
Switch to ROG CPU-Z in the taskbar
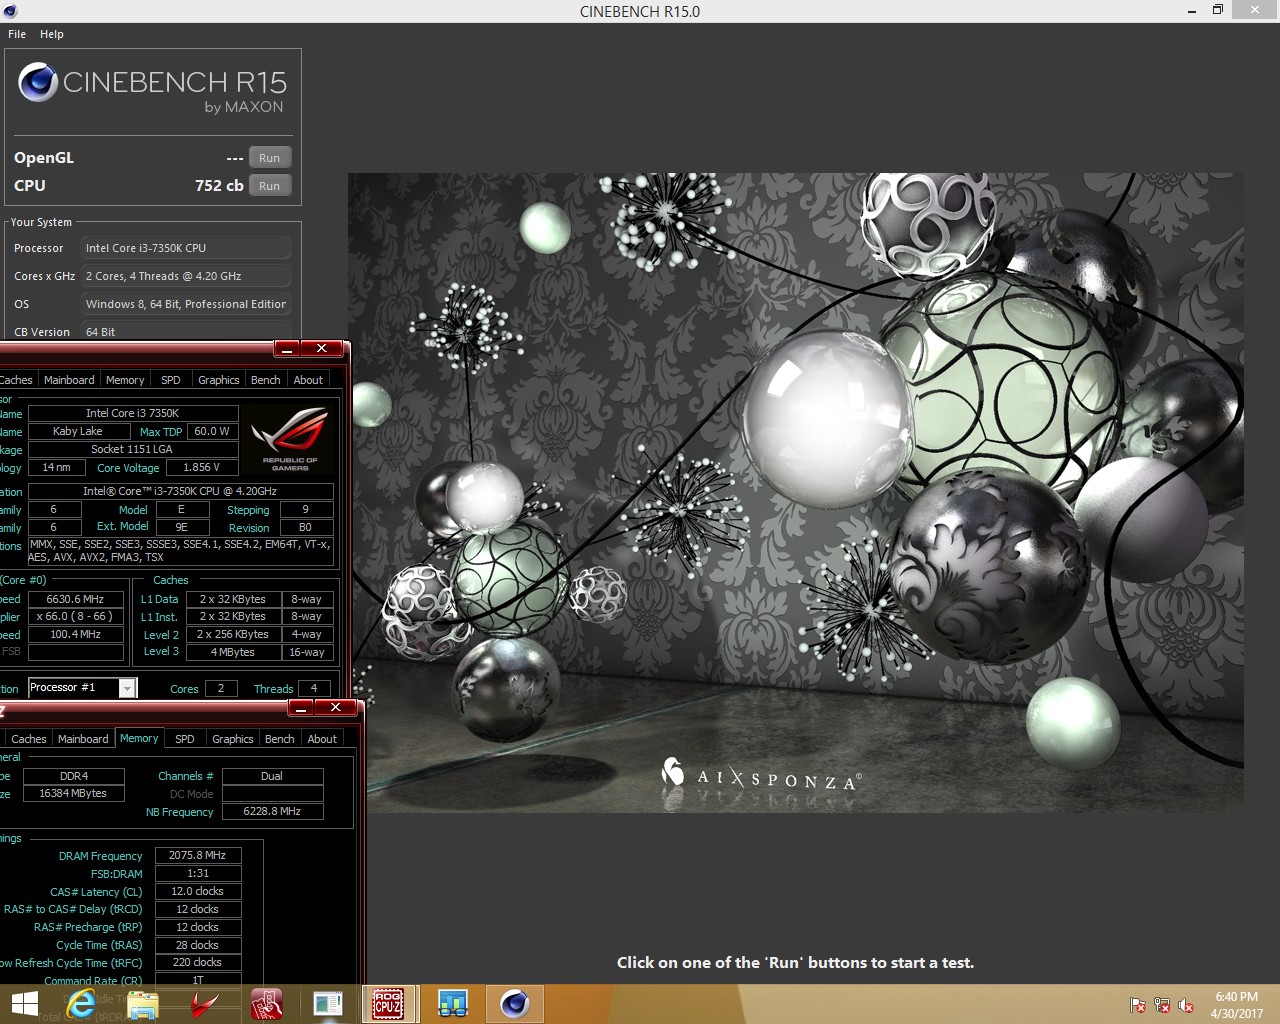(x=388, y=1004)
